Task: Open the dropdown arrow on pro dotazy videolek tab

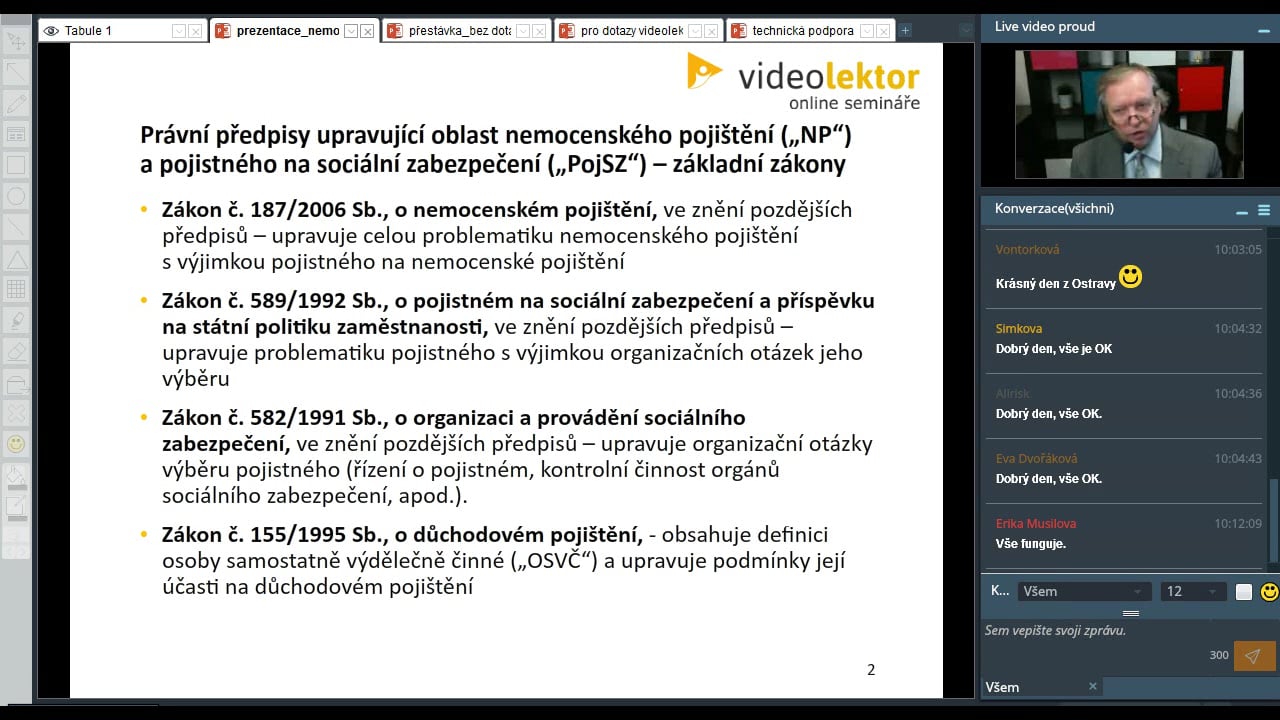Action: (695, 31)
